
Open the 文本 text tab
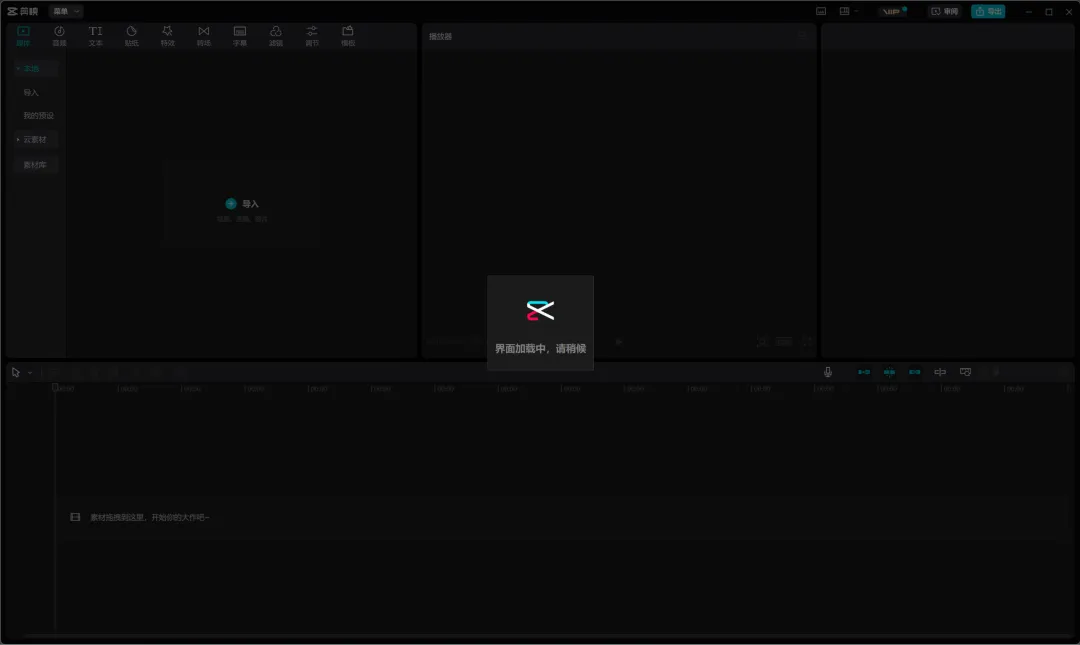(x=96, y=36)
